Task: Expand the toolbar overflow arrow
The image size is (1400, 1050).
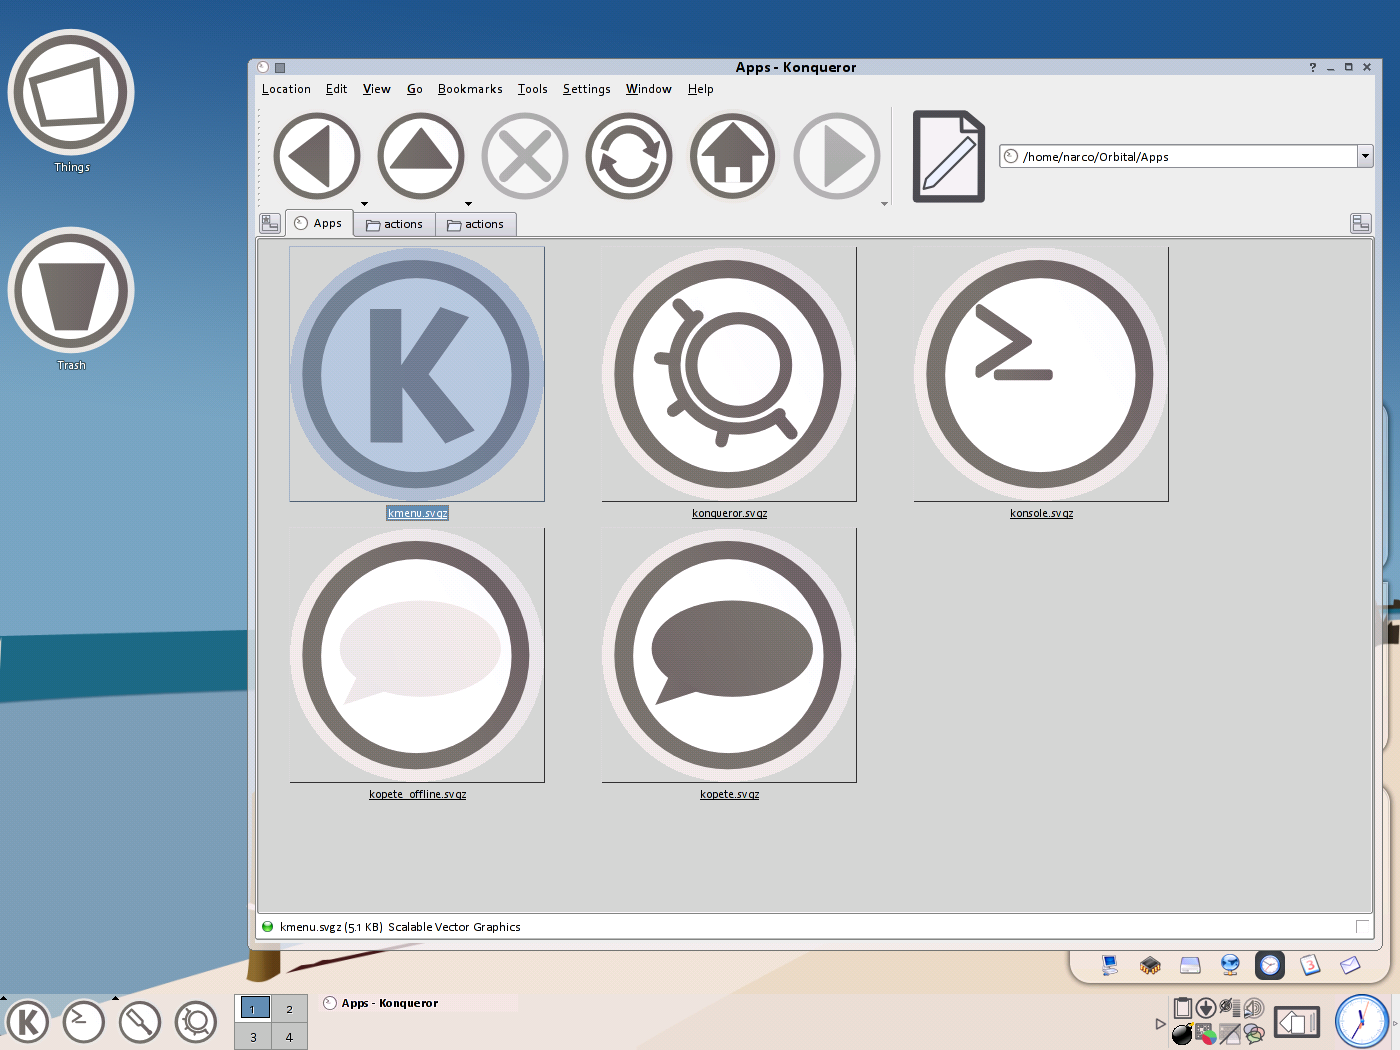Action: click(x=884, y=204)
